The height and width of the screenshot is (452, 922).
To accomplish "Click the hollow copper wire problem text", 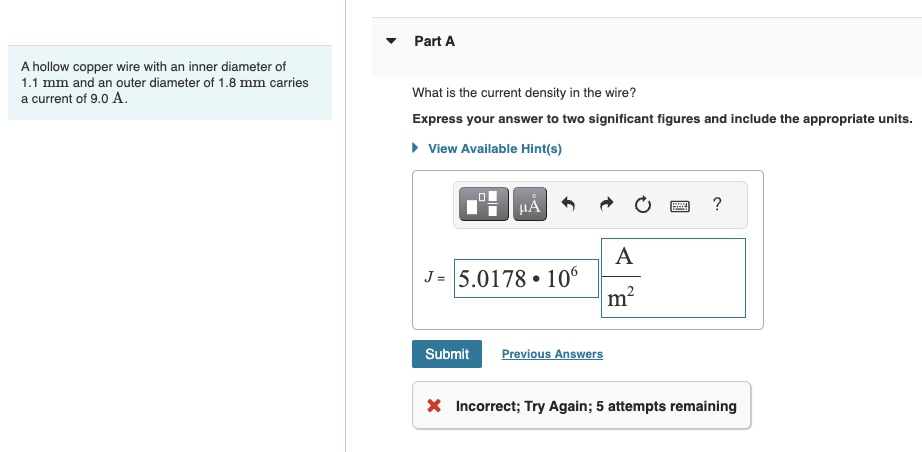I will click(165, 82).
